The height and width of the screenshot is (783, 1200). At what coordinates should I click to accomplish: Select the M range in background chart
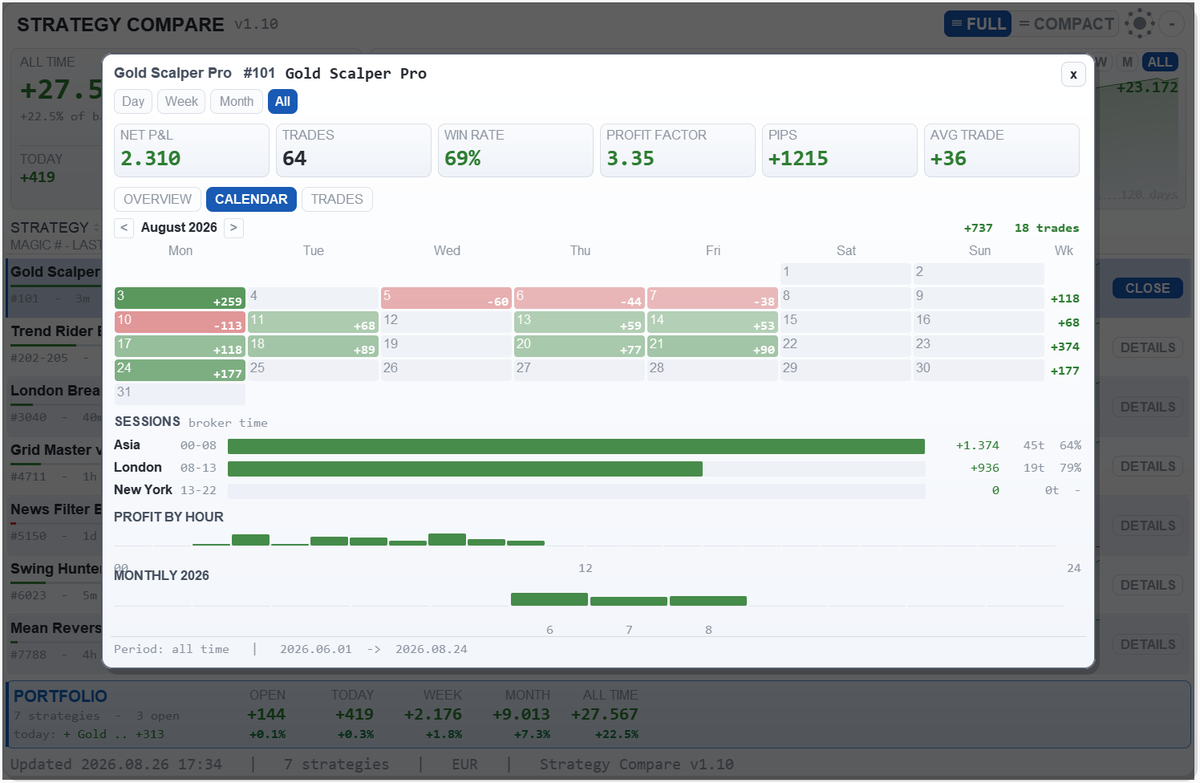pyautogui.click(x=1127, y=62)
